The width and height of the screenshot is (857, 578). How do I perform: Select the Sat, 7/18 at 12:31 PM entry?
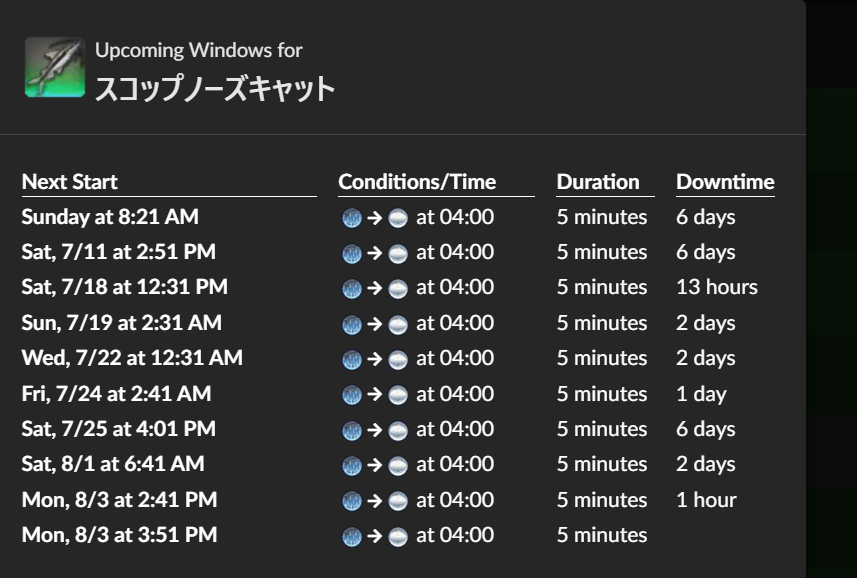(x=125, y=287)
